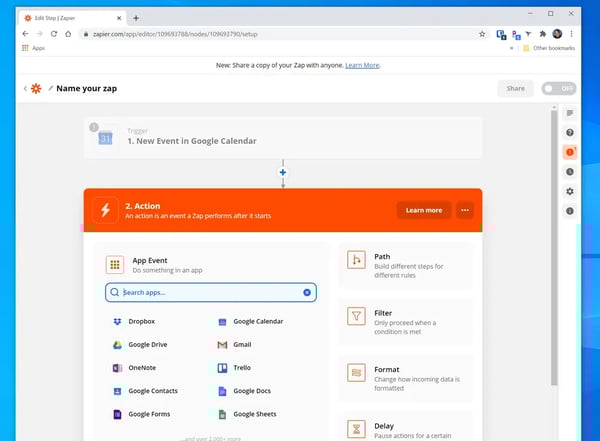Focus the Search apps input field

coord(211,292)
